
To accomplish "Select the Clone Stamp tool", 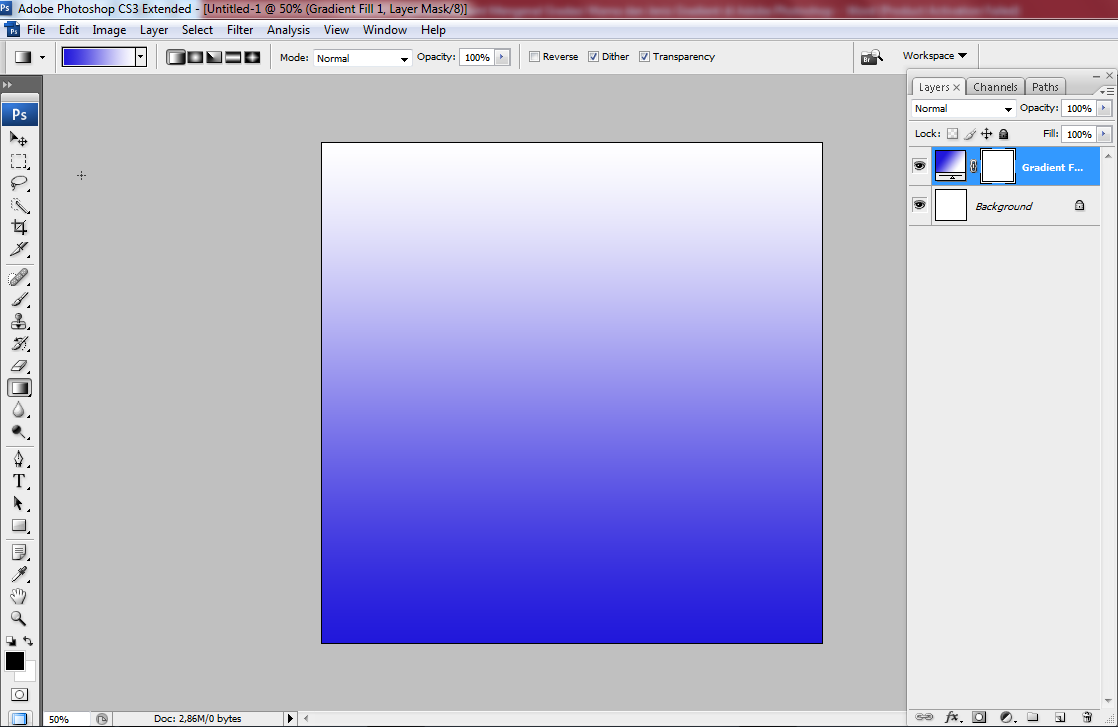I will click(x=18, y=323).
